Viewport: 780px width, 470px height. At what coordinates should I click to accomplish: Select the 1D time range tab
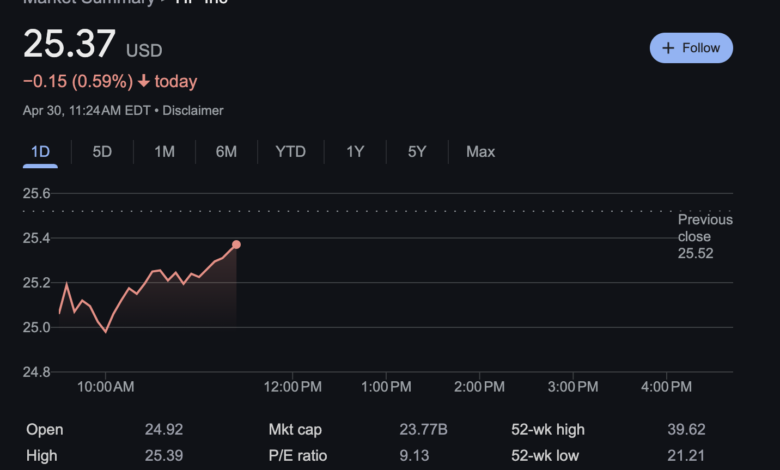(x=40, y=152)
